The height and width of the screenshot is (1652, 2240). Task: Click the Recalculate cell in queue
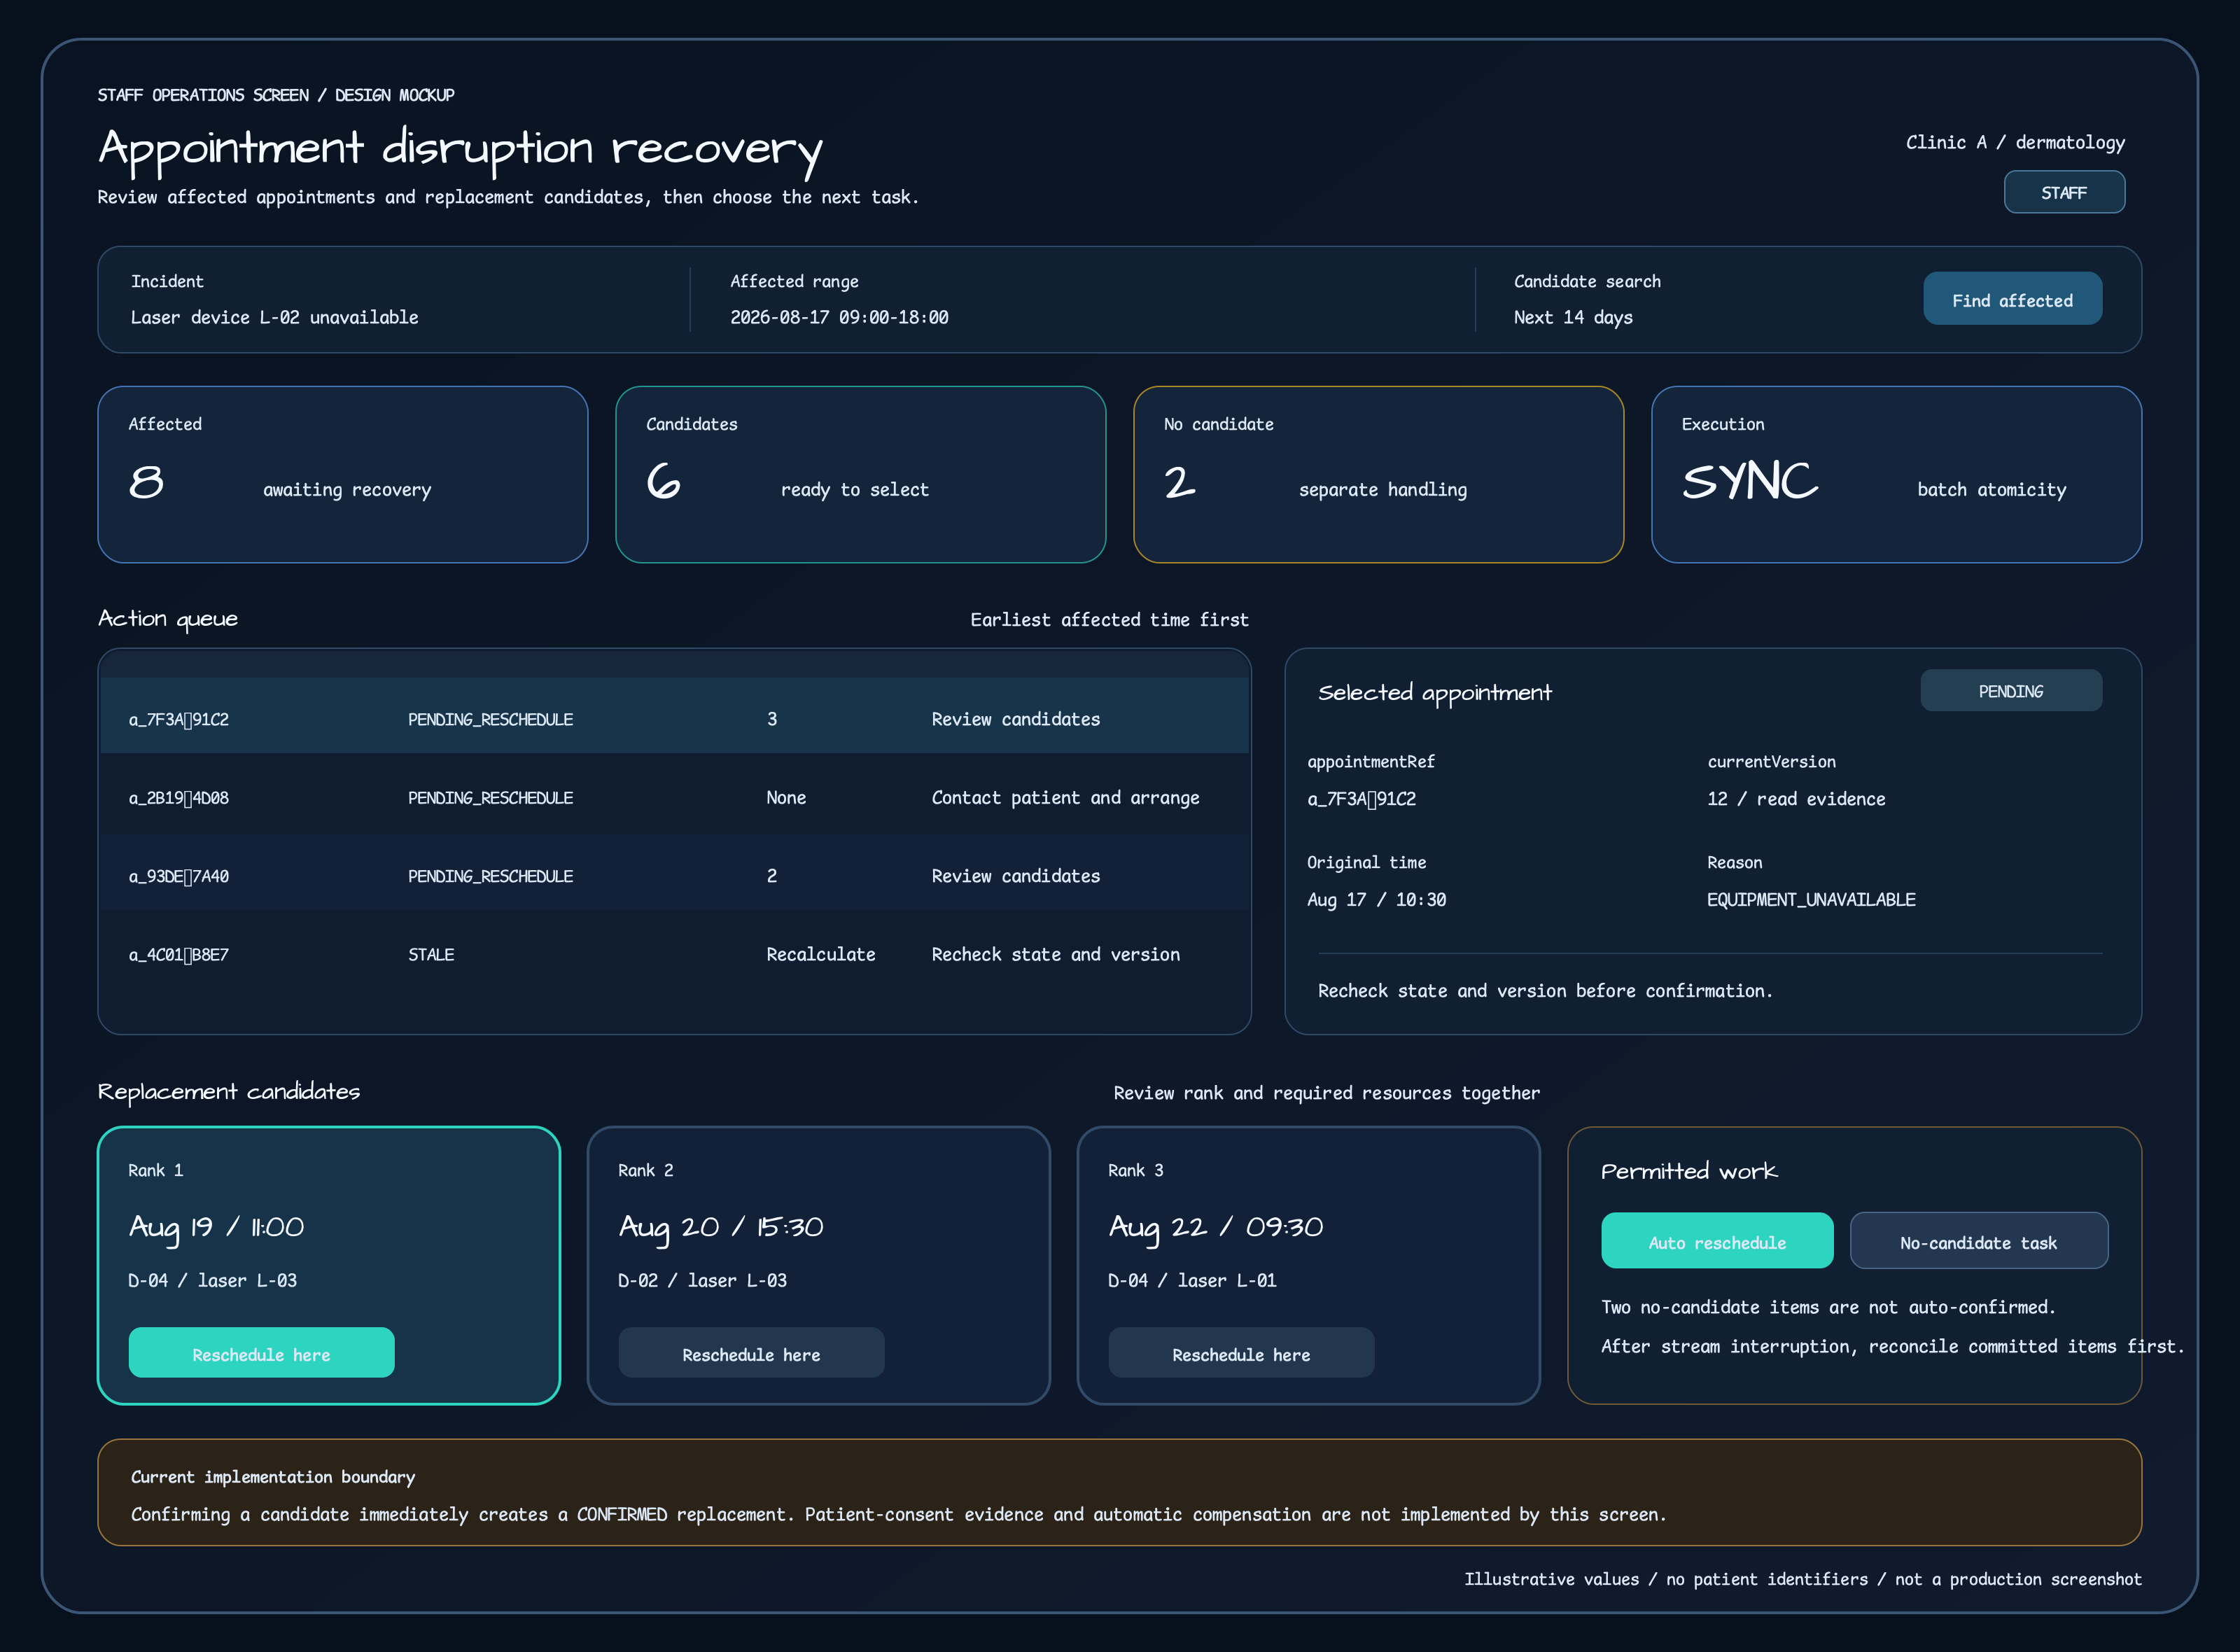click(820, 955)
